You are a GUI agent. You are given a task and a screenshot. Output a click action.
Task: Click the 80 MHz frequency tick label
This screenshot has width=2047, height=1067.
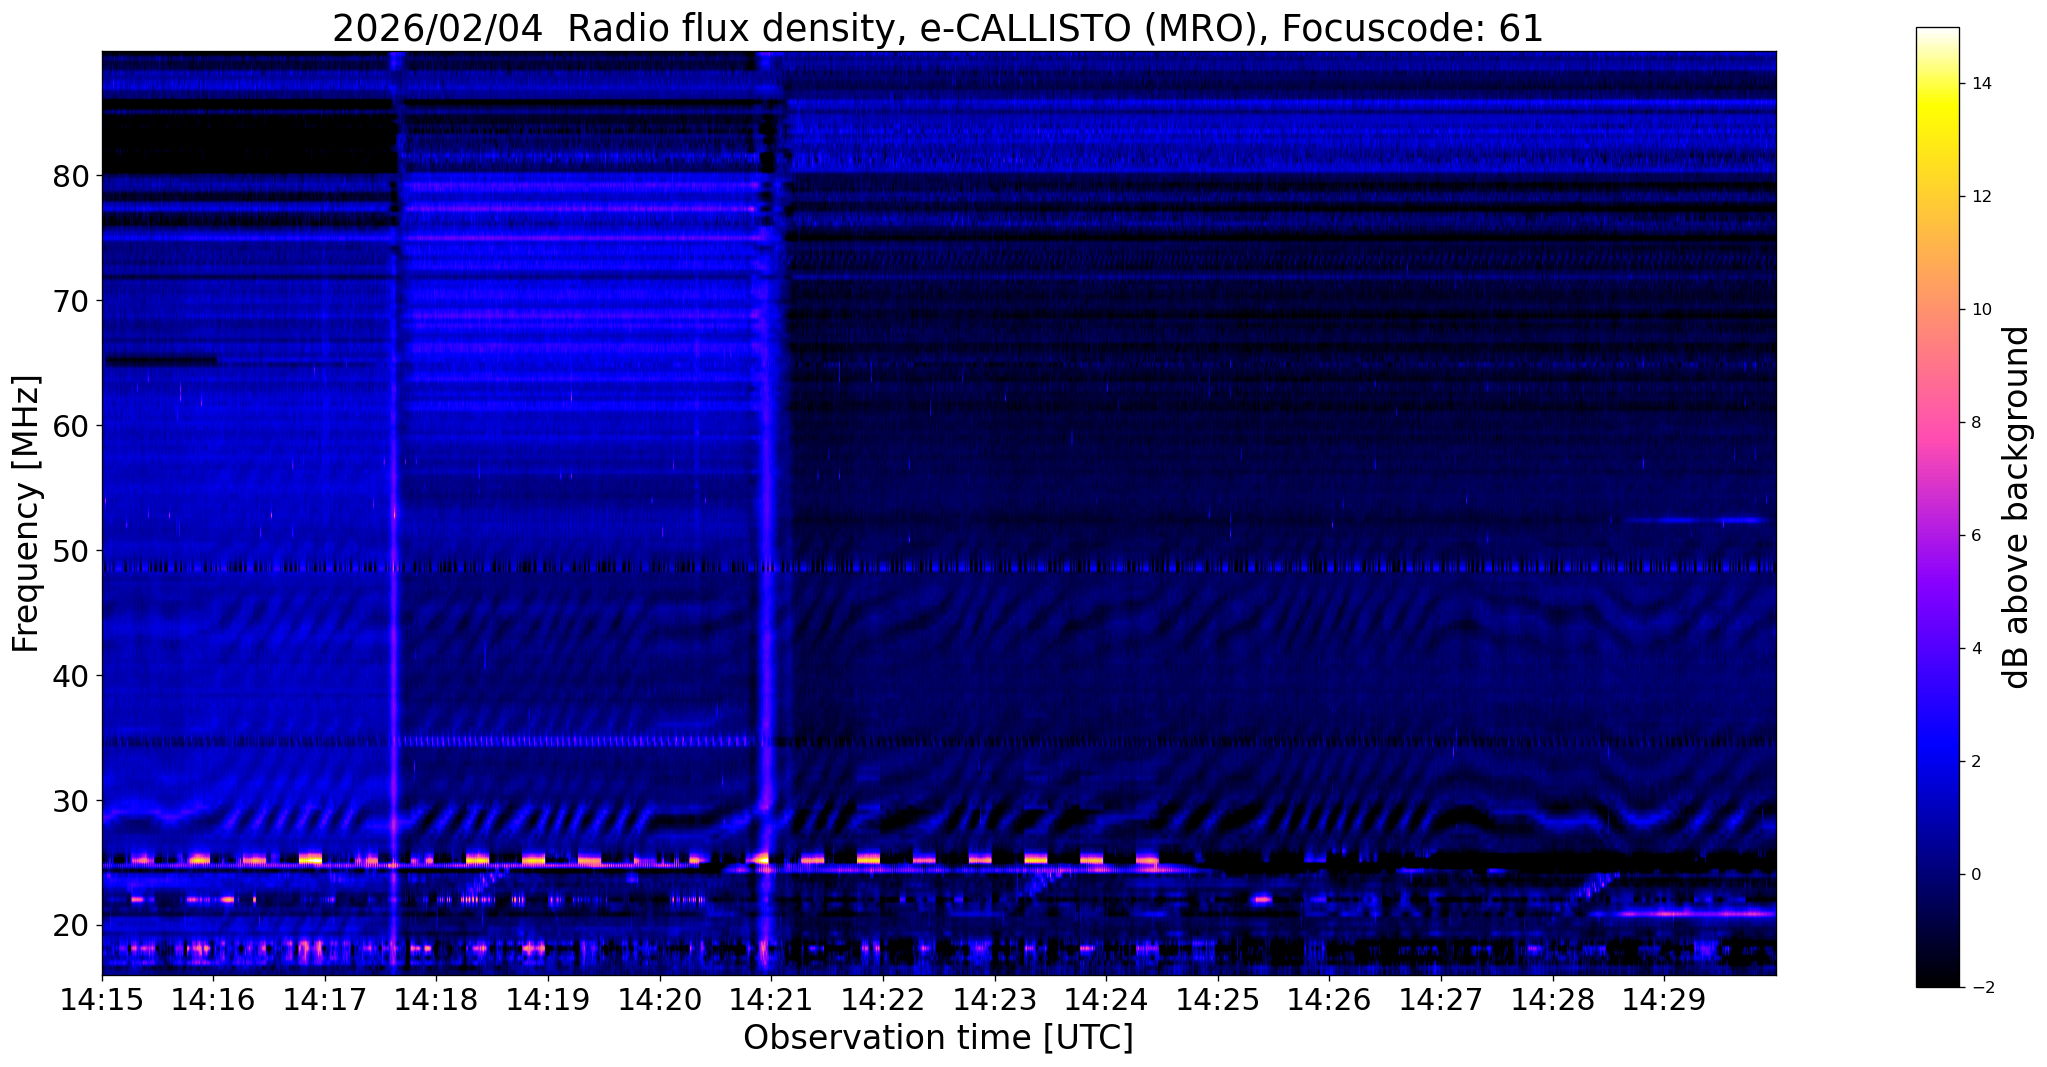tap(69, 177)
